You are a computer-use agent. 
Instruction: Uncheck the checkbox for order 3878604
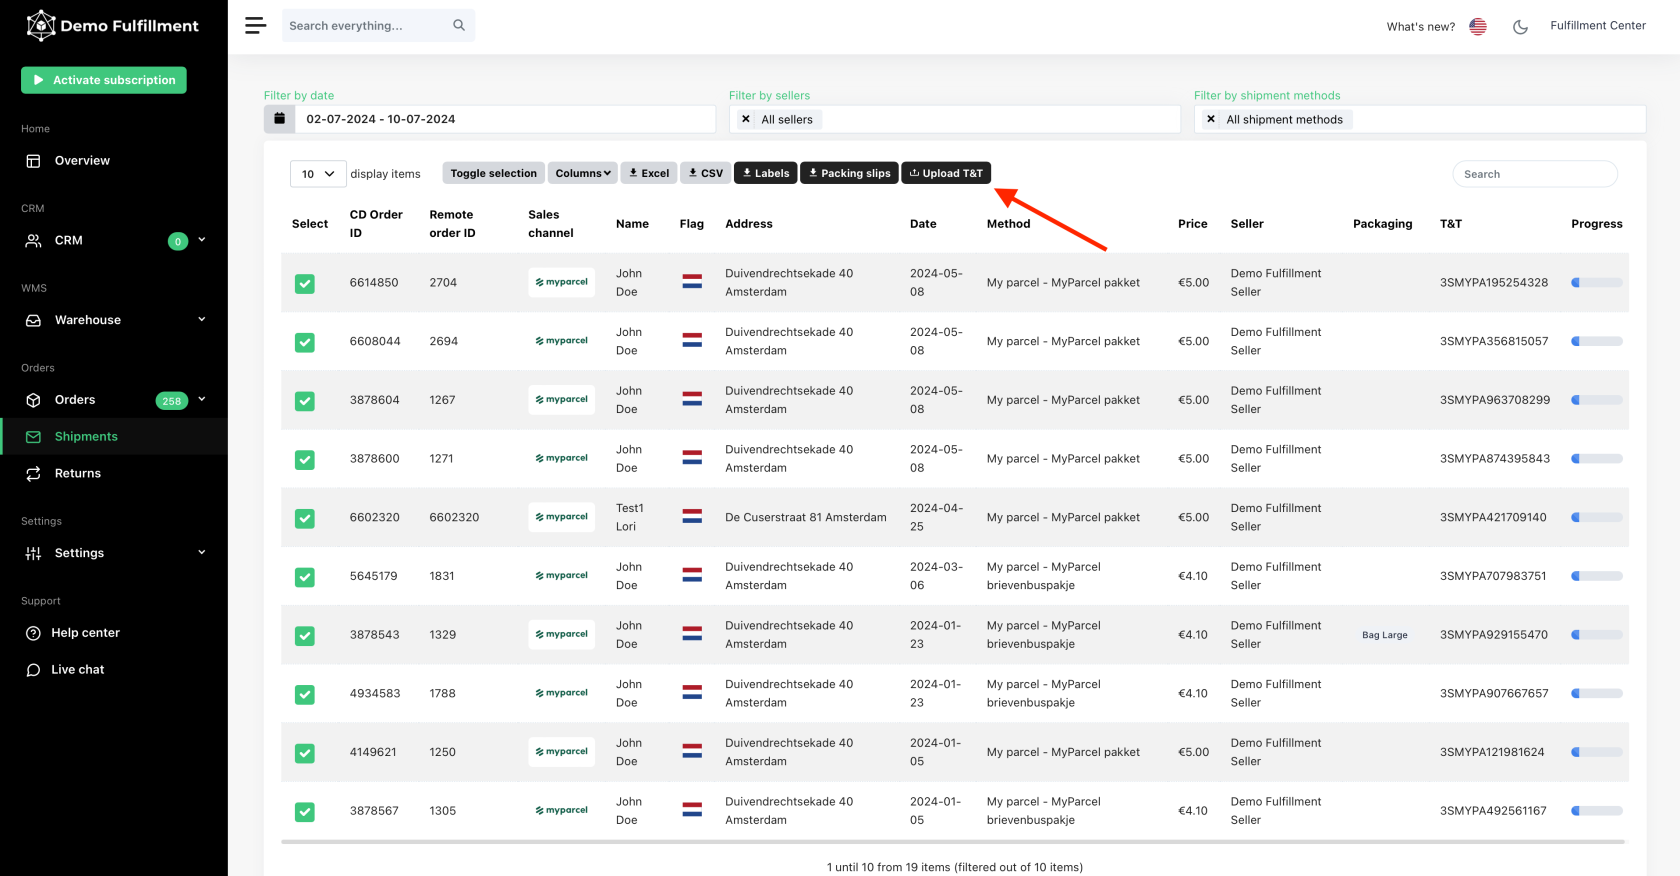click(305, 401)
